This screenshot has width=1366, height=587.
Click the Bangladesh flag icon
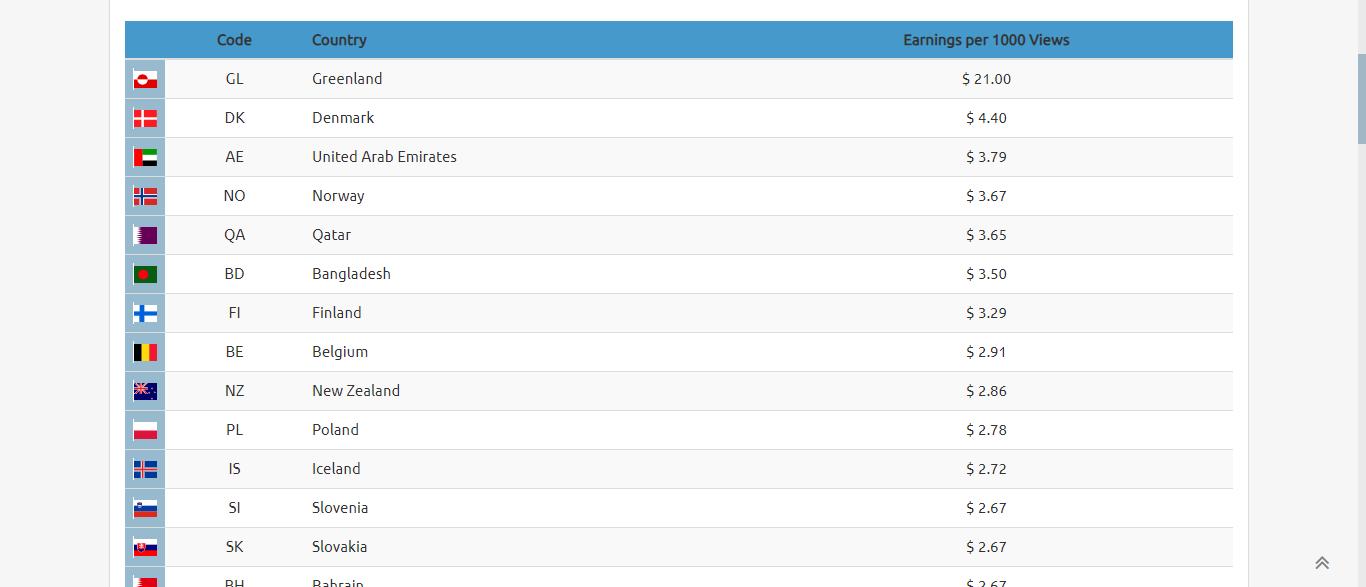[x=145, y=274]
